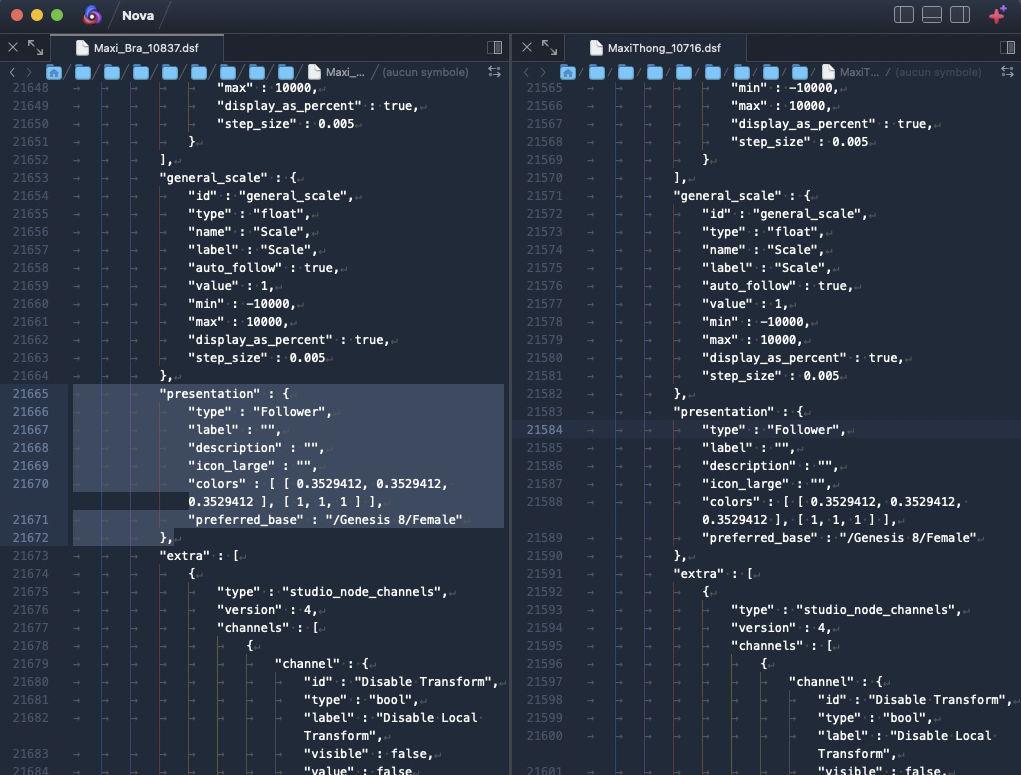
Task: Click "colors" key on left line 21670
Action: click(217, 483)
